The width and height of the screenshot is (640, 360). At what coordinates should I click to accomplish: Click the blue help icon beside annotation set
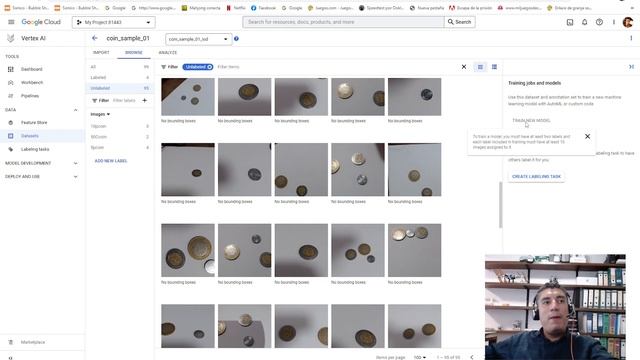tap(236, 39)
